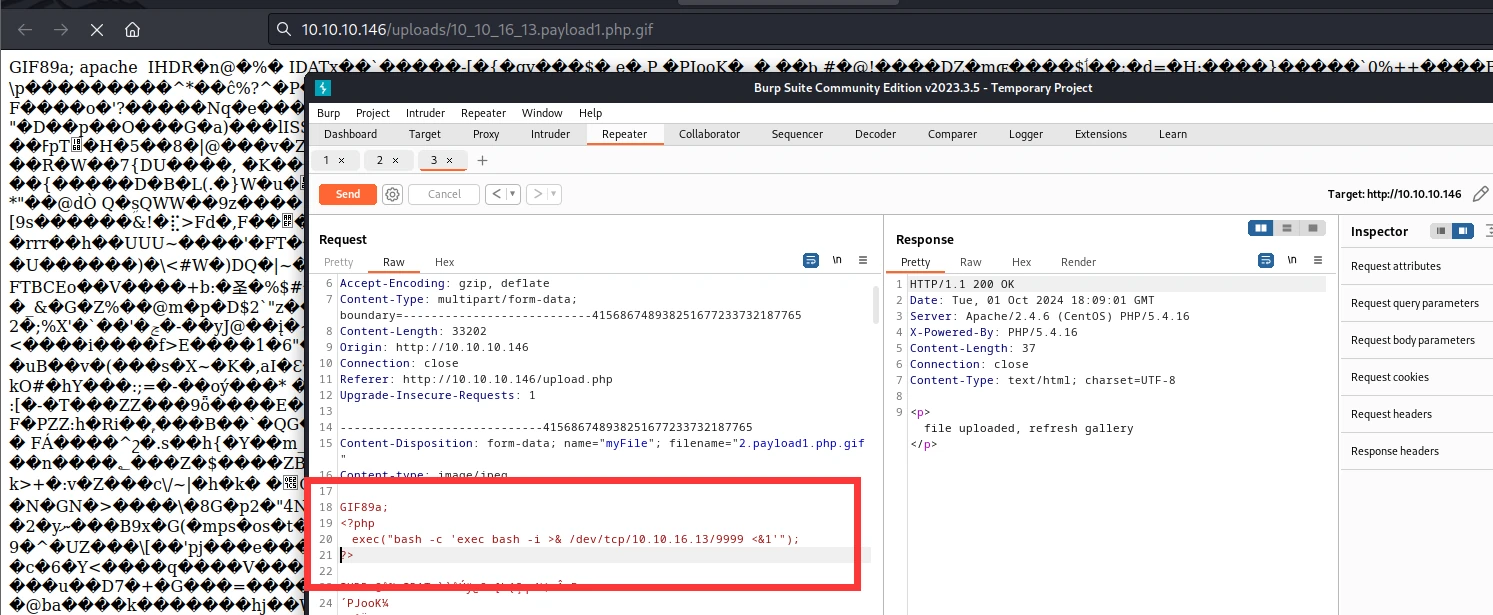Show Response in Render view
The width and height of the screenshot is (1493, 615).
click(x=1078, y=262)
